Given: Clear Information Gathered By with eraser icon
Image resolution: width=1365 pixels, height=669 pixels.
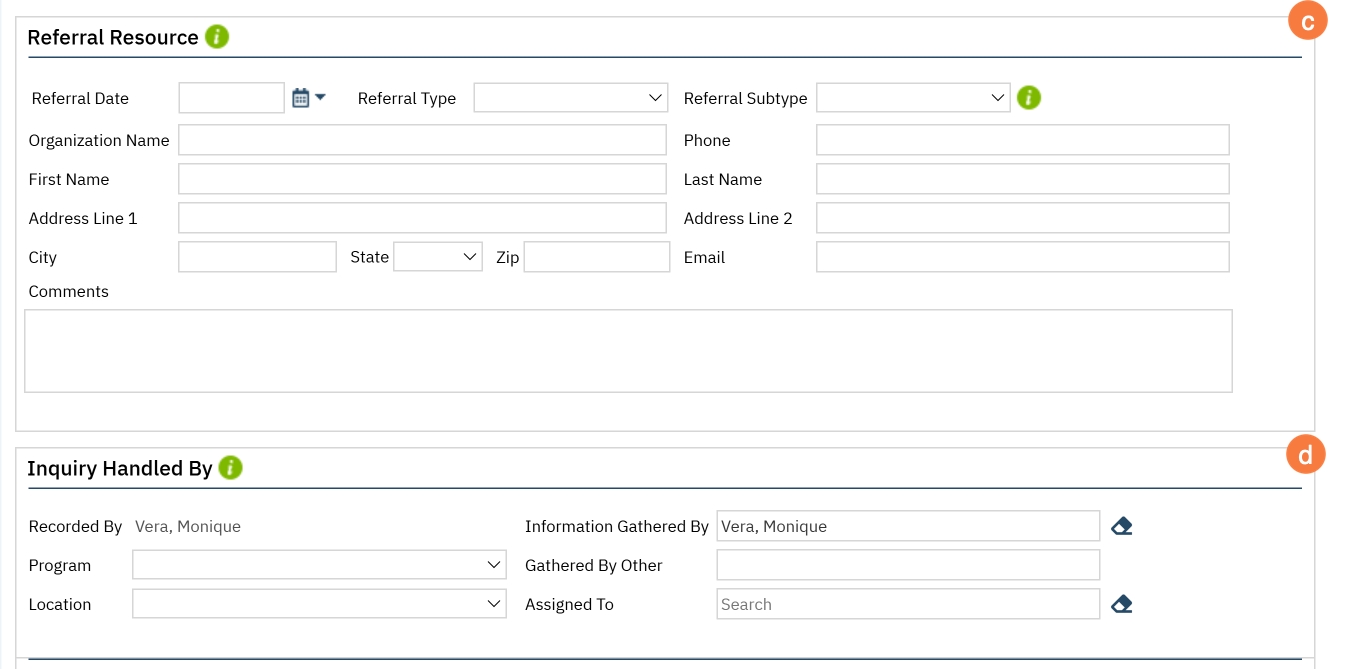Looking at the screenshot, I should (x=1122, y=526).
